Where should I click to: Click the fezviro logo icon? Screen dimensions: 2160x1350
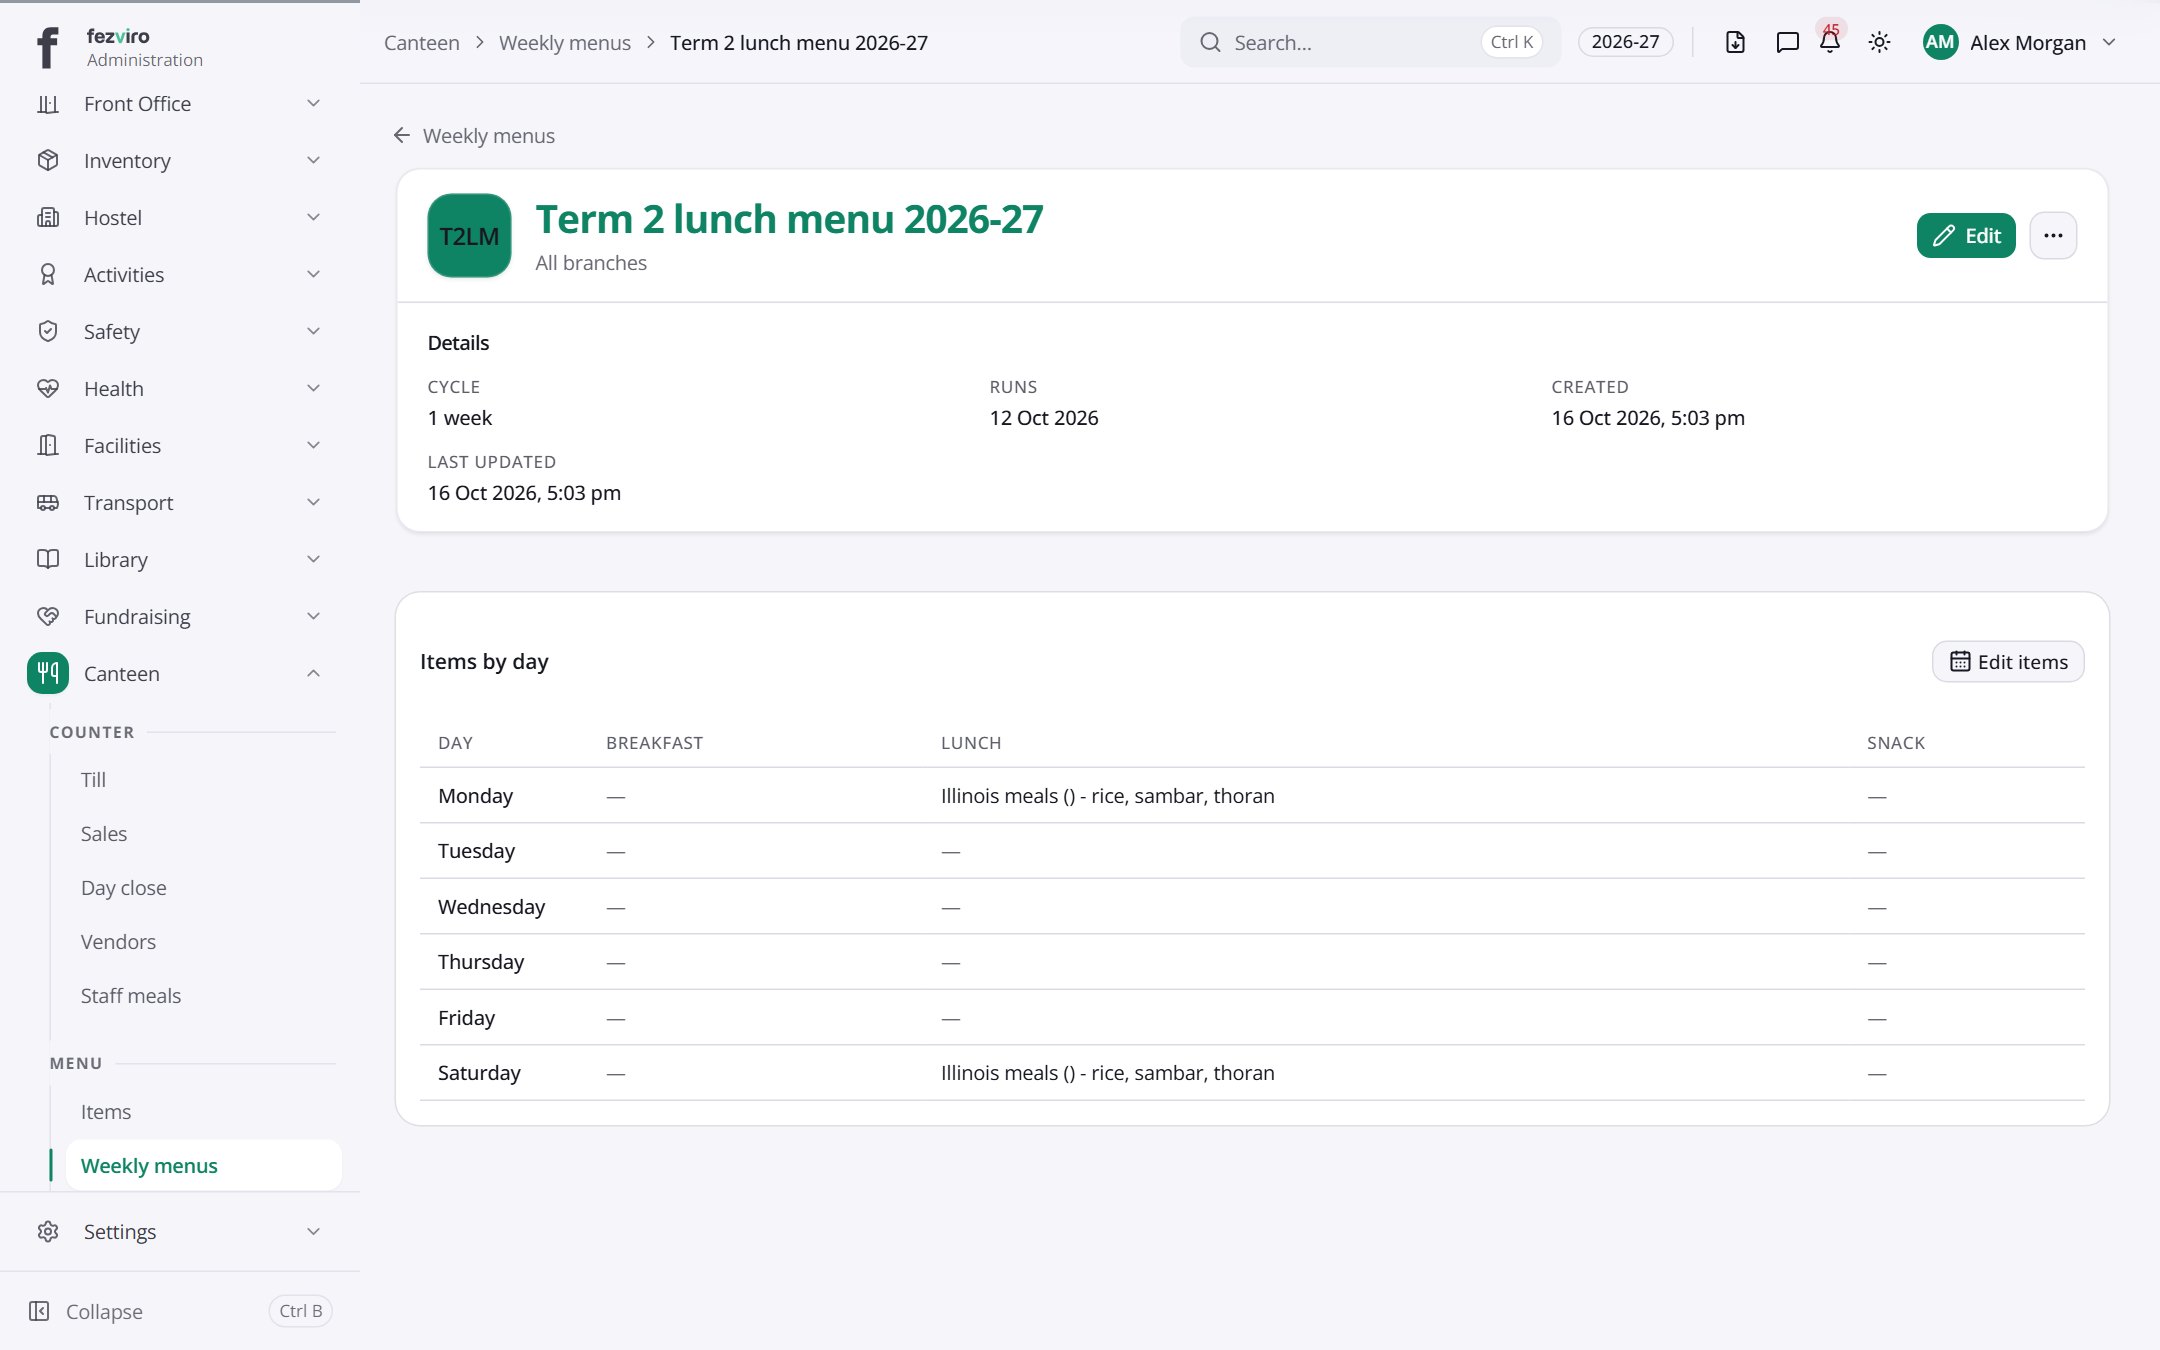coord(47,47)
